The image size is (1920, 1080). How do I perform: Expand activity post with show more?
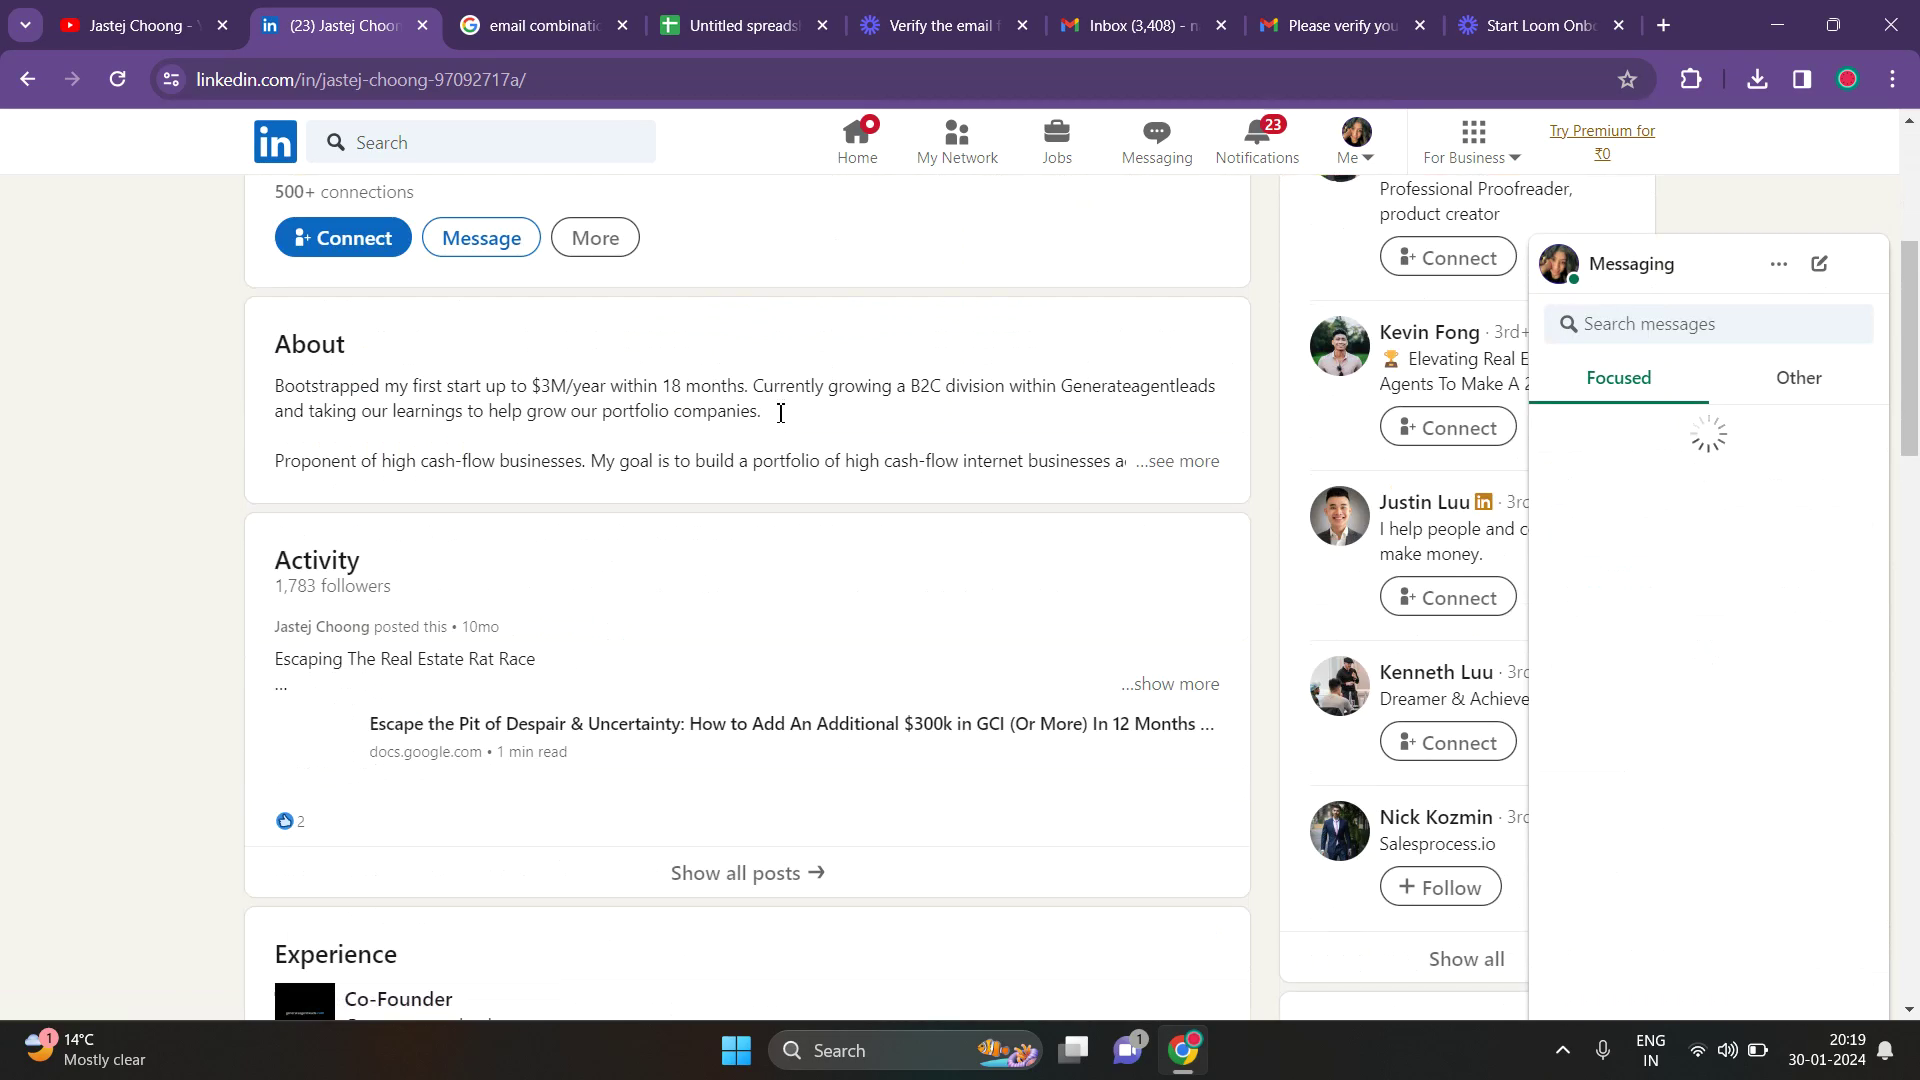point(1170,684)
